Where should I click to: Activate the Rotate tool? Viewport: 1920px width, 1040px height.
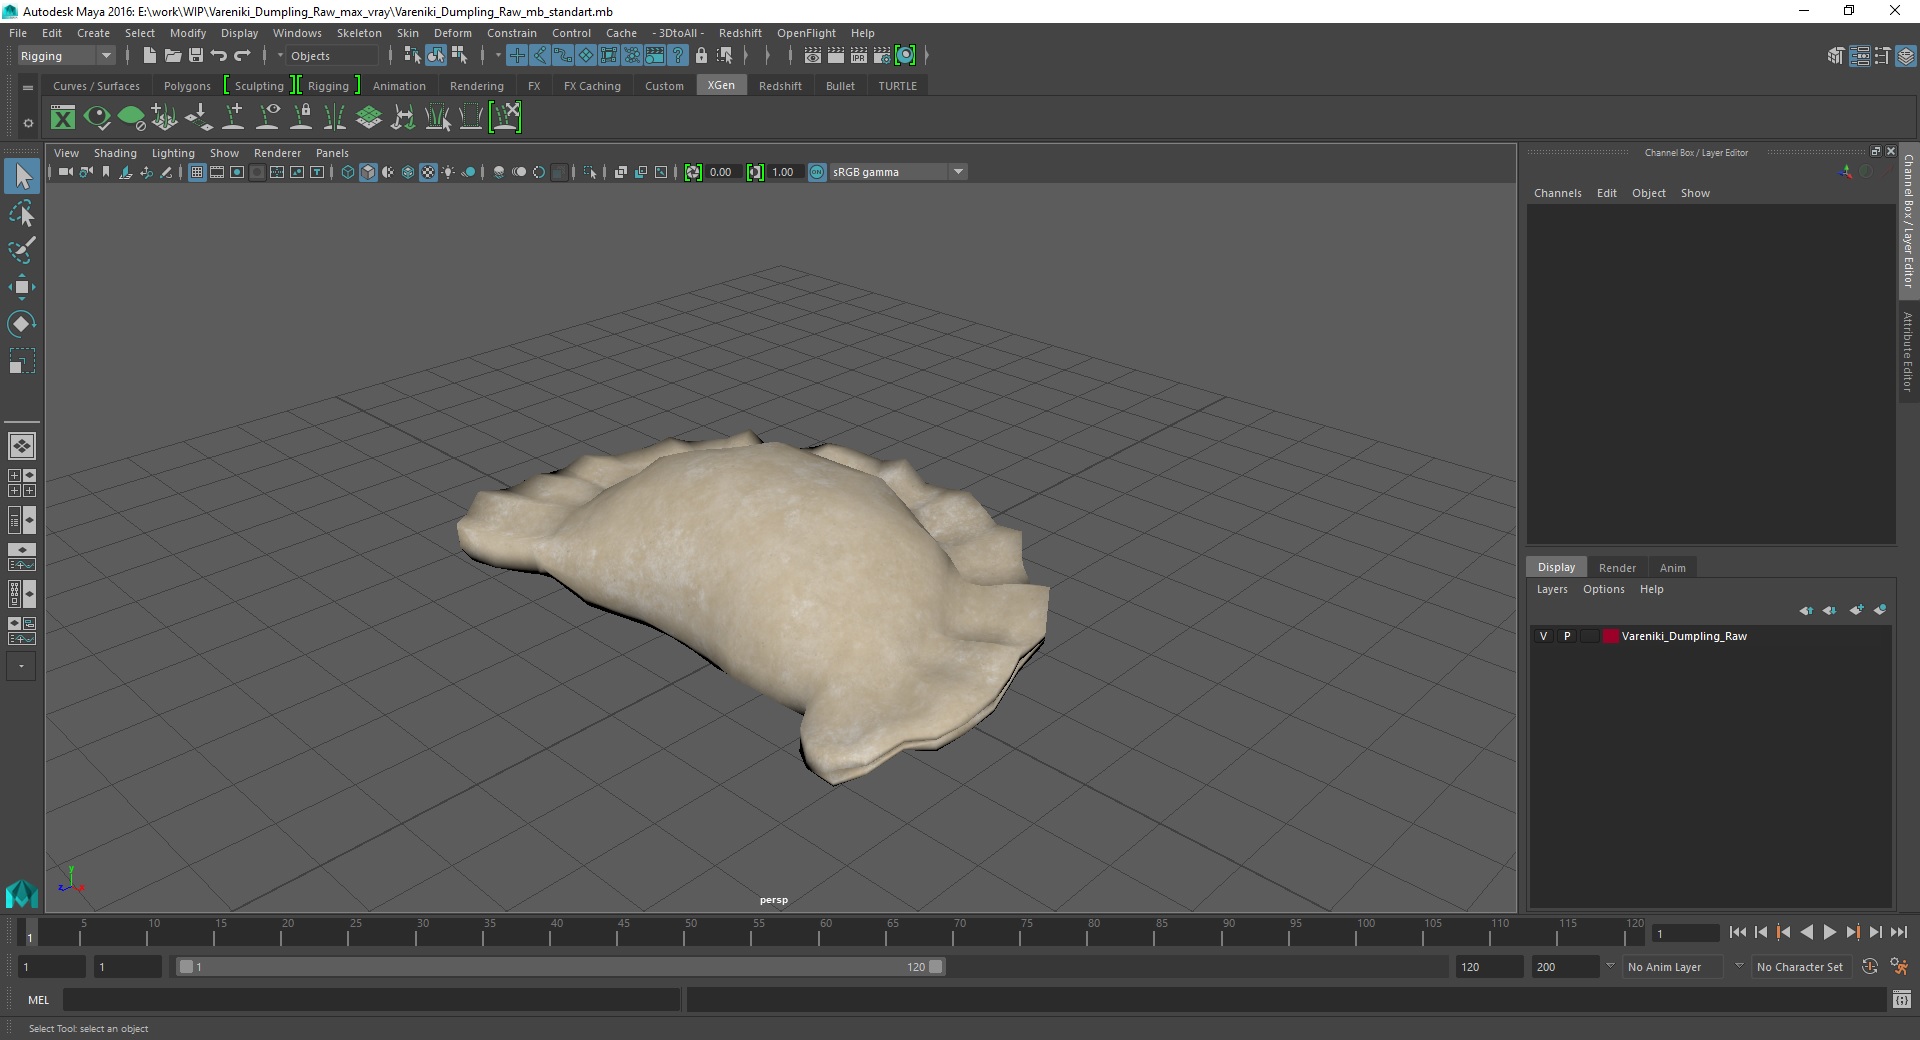coord(22,324)
